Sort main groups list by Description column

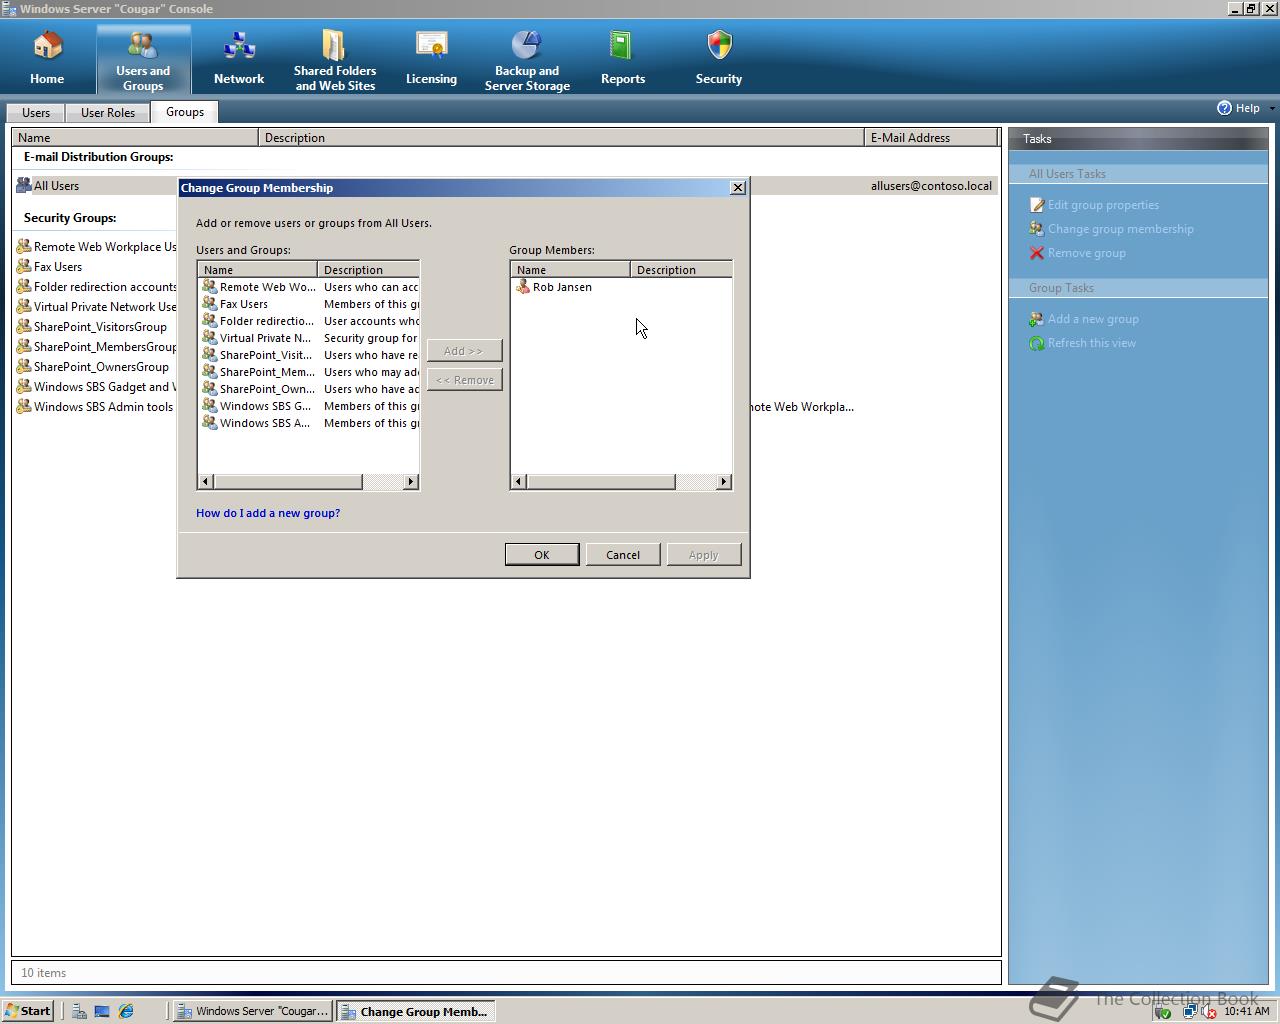[x=561, y=138]
